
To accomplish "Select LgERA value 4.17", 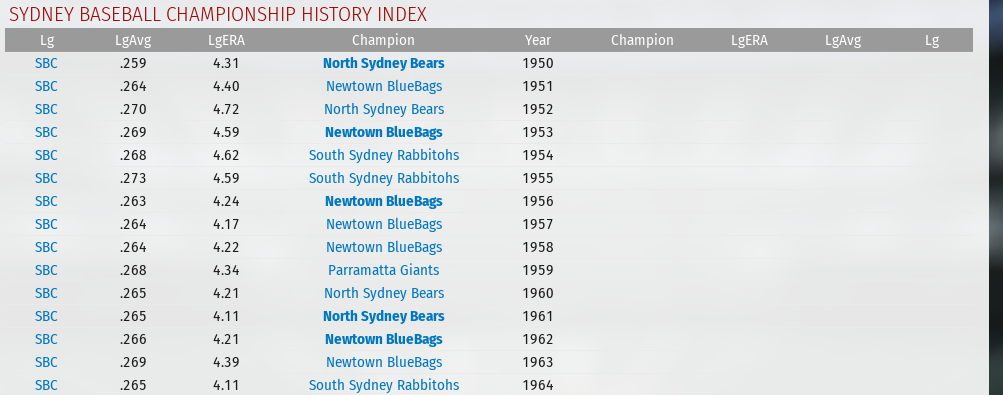I will pos(226,224).
